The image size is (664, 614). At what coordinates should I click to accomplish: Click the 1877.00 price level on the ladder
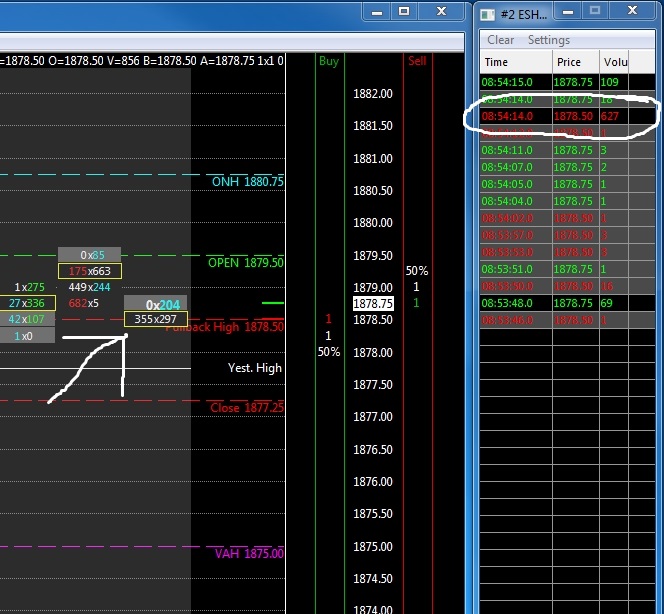pyautogui.click(x=373, y=417)
